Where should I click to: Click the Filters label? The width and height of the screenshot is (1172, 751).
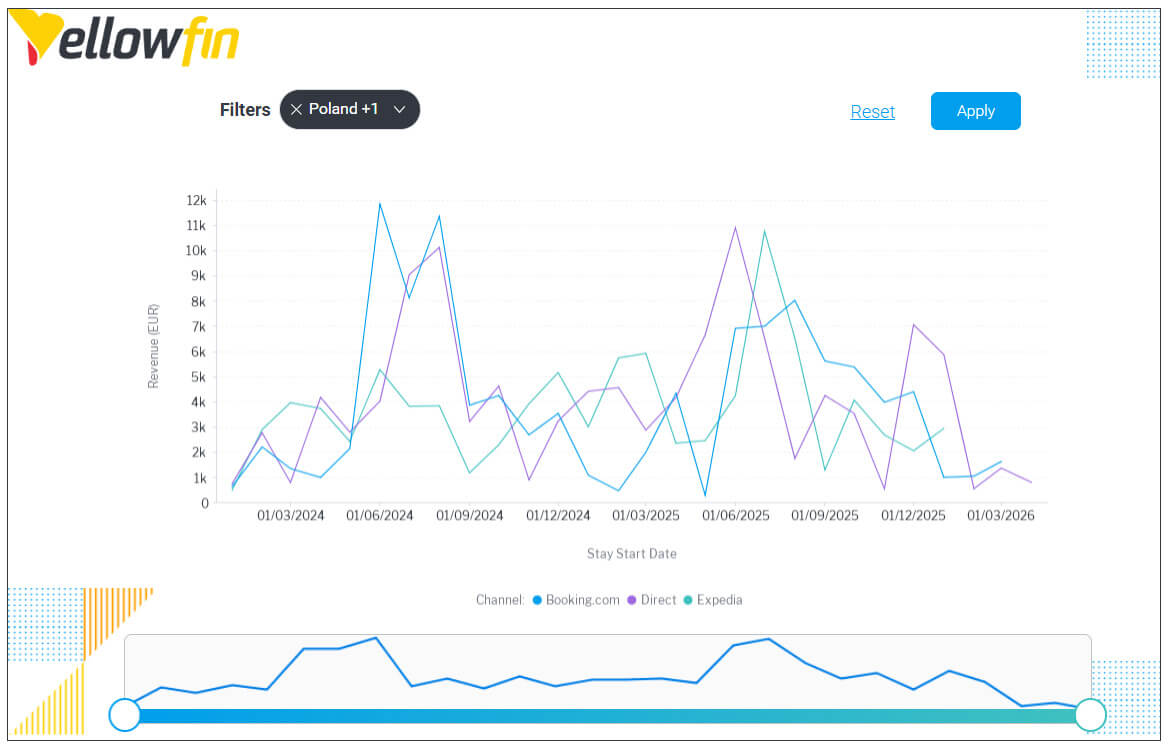click(x=244, y=109)
